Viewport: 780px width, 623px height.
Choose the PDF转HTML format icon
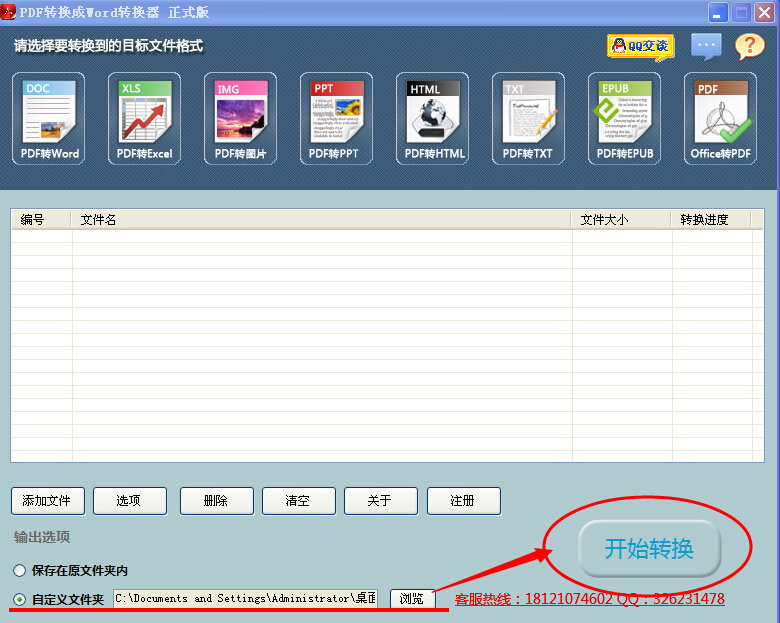point(433,119)
